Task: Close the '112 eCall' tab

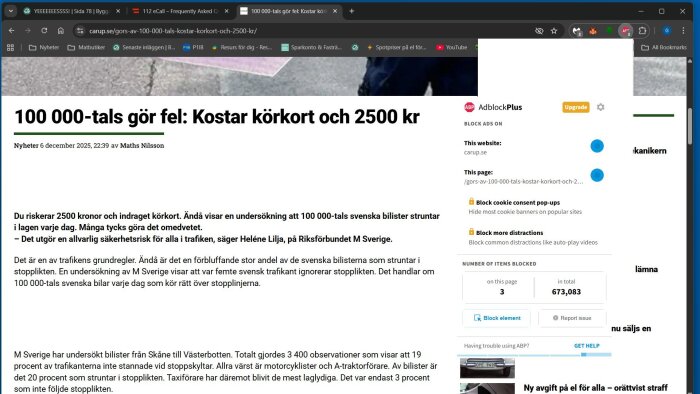Action: pyautogui.click(x=226, y=11)
